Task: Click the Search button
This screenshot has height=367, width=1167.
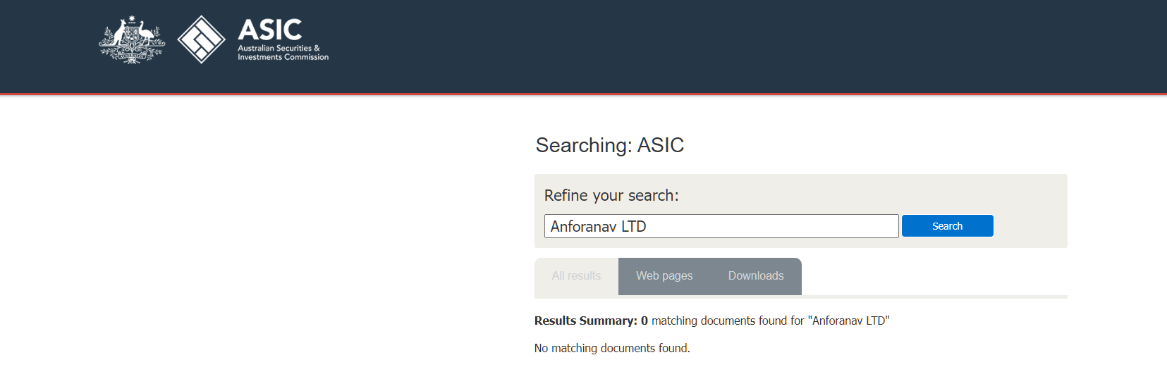Action: [x=947, y=226]
